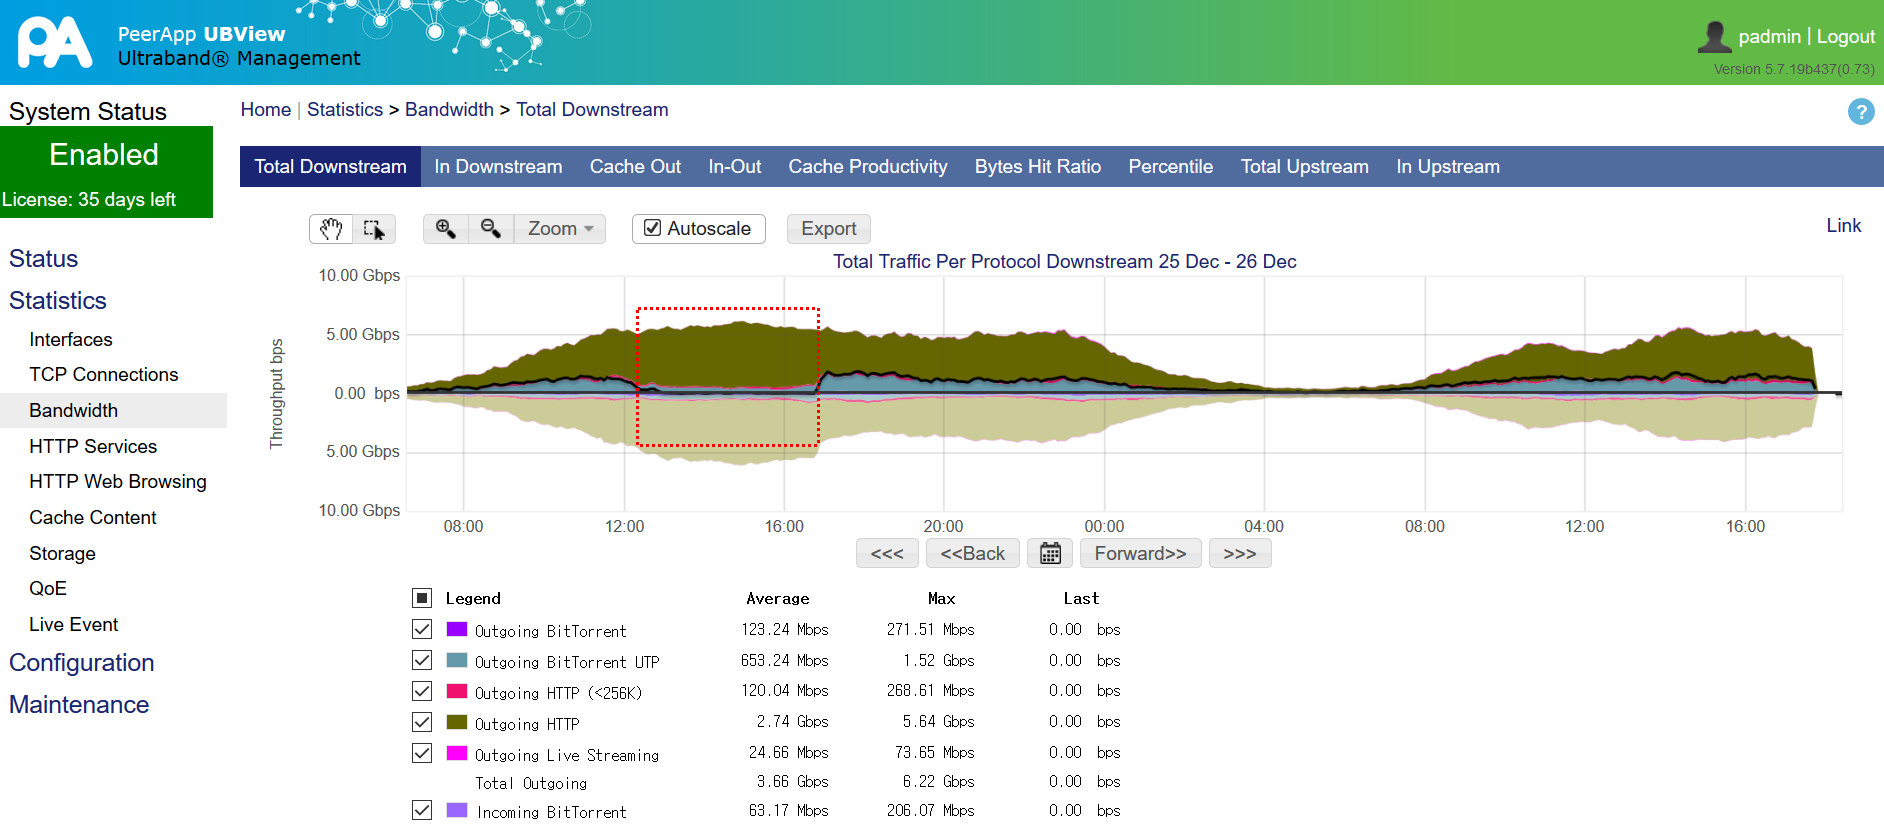Switch to Cache Out tab
The image size is (1884, 825).
coord(635,167)
